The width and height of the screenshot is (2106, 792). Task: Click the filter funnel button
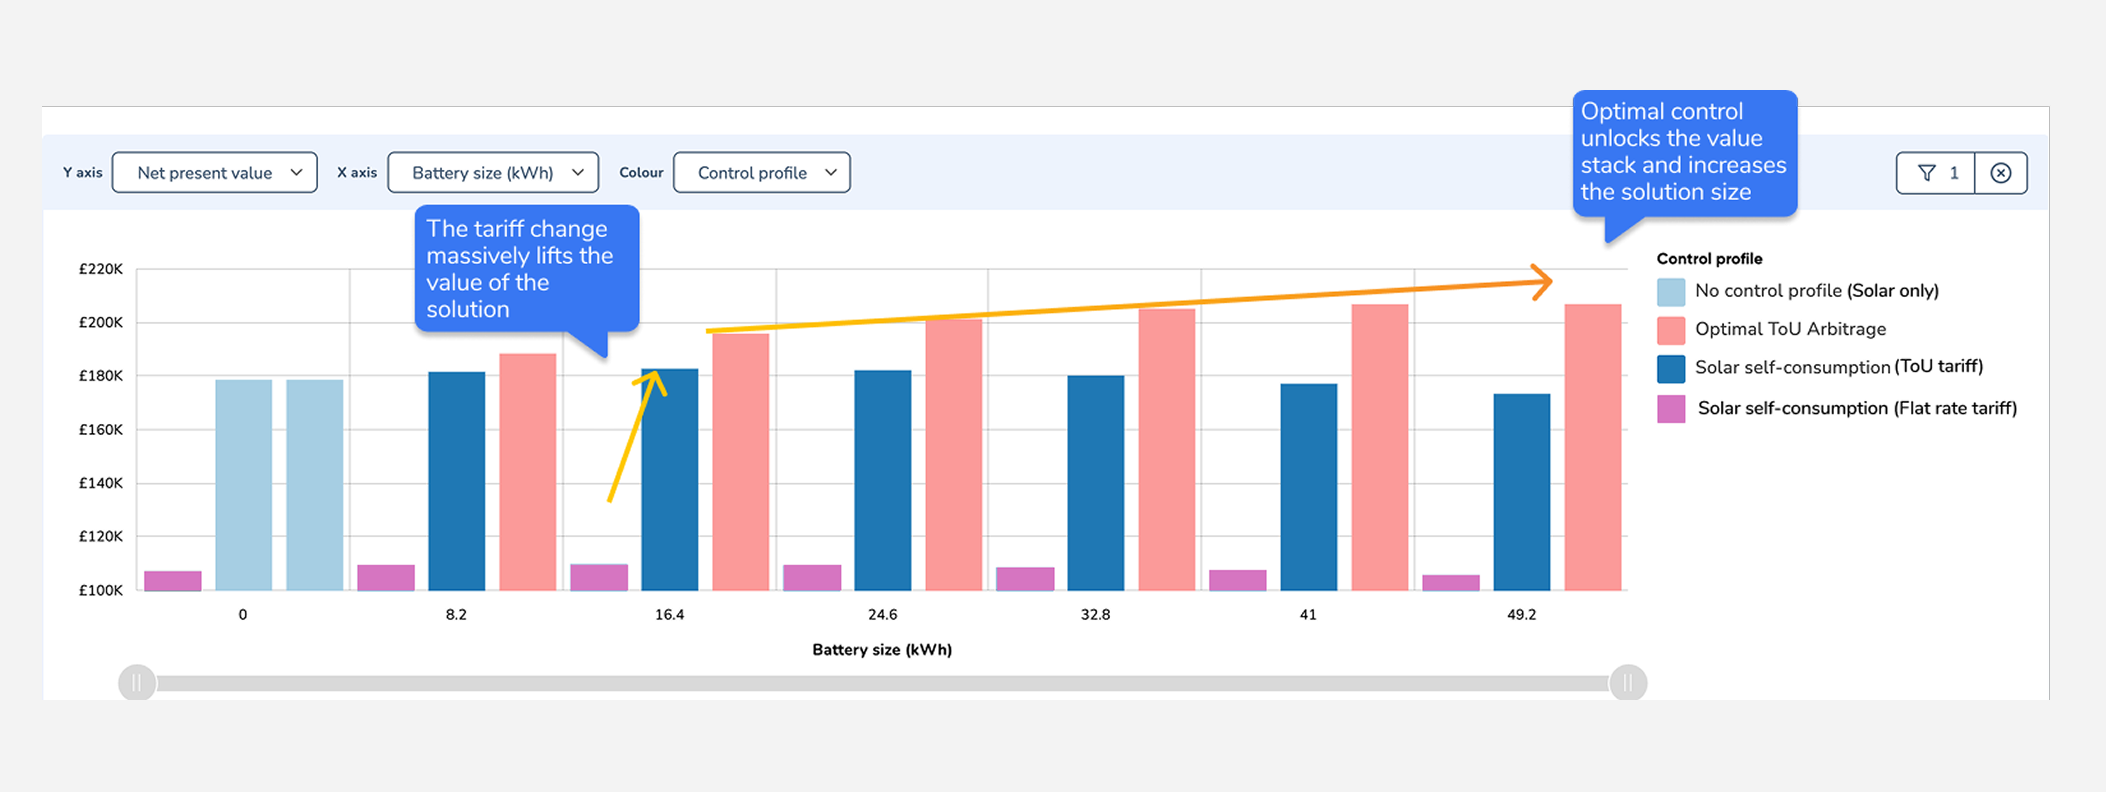[x=1936, y=173]
